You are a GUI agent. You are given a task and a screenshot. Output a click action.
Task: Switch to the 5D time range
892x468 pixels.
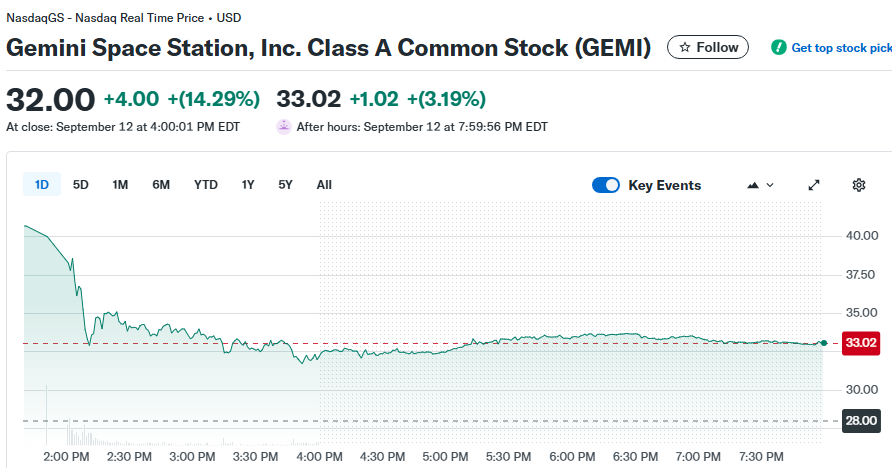point(81,185)
